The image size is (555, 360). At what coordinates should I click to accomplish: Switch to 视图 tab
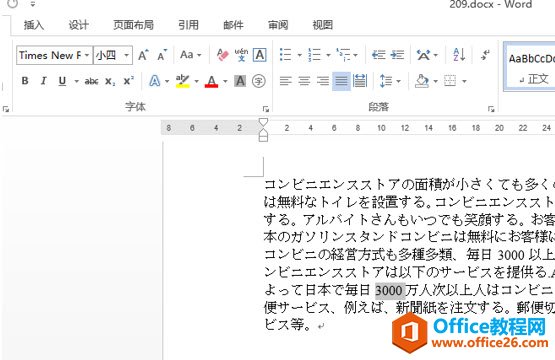pyautogui.click(x=322, y=25)
